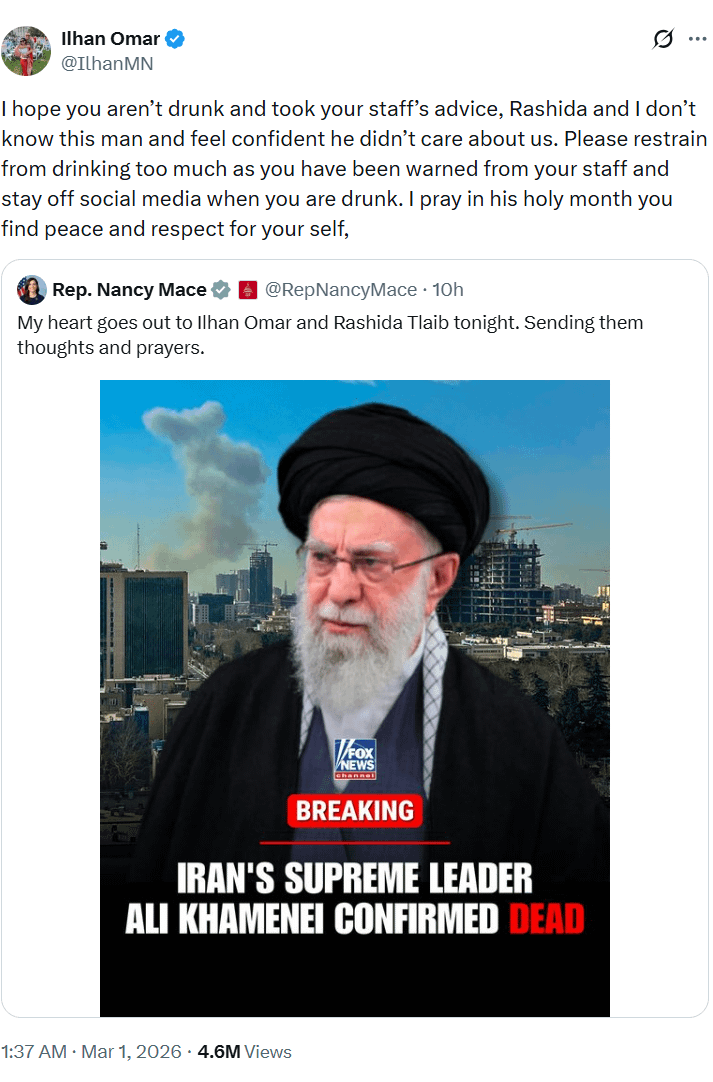Image resolution: width=713 pixels, height=1082 pixels.
Task: Click the Fox News logo in image
Action: click(x=355, y=759)
